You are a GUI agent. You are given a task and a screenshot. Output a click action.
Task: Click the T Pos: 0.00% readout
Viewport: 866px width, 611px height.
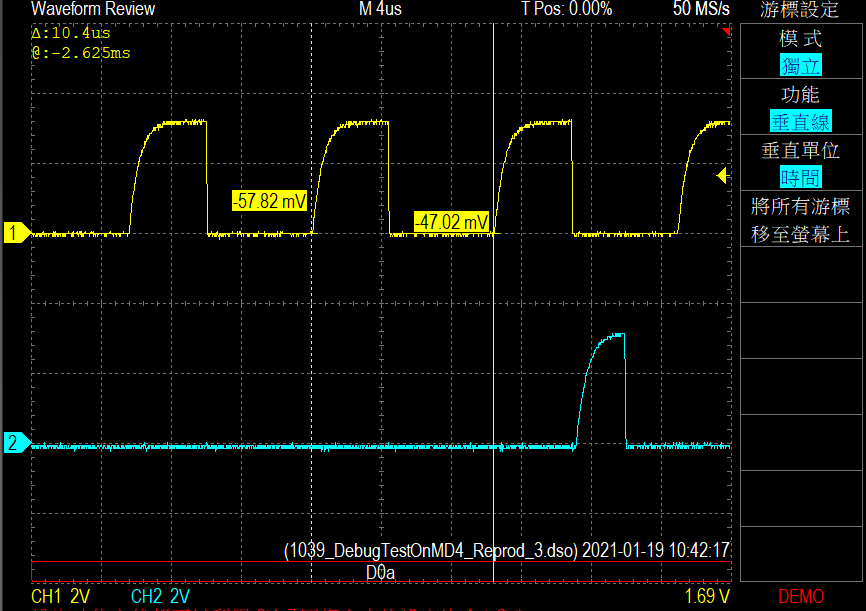point(567,9)
